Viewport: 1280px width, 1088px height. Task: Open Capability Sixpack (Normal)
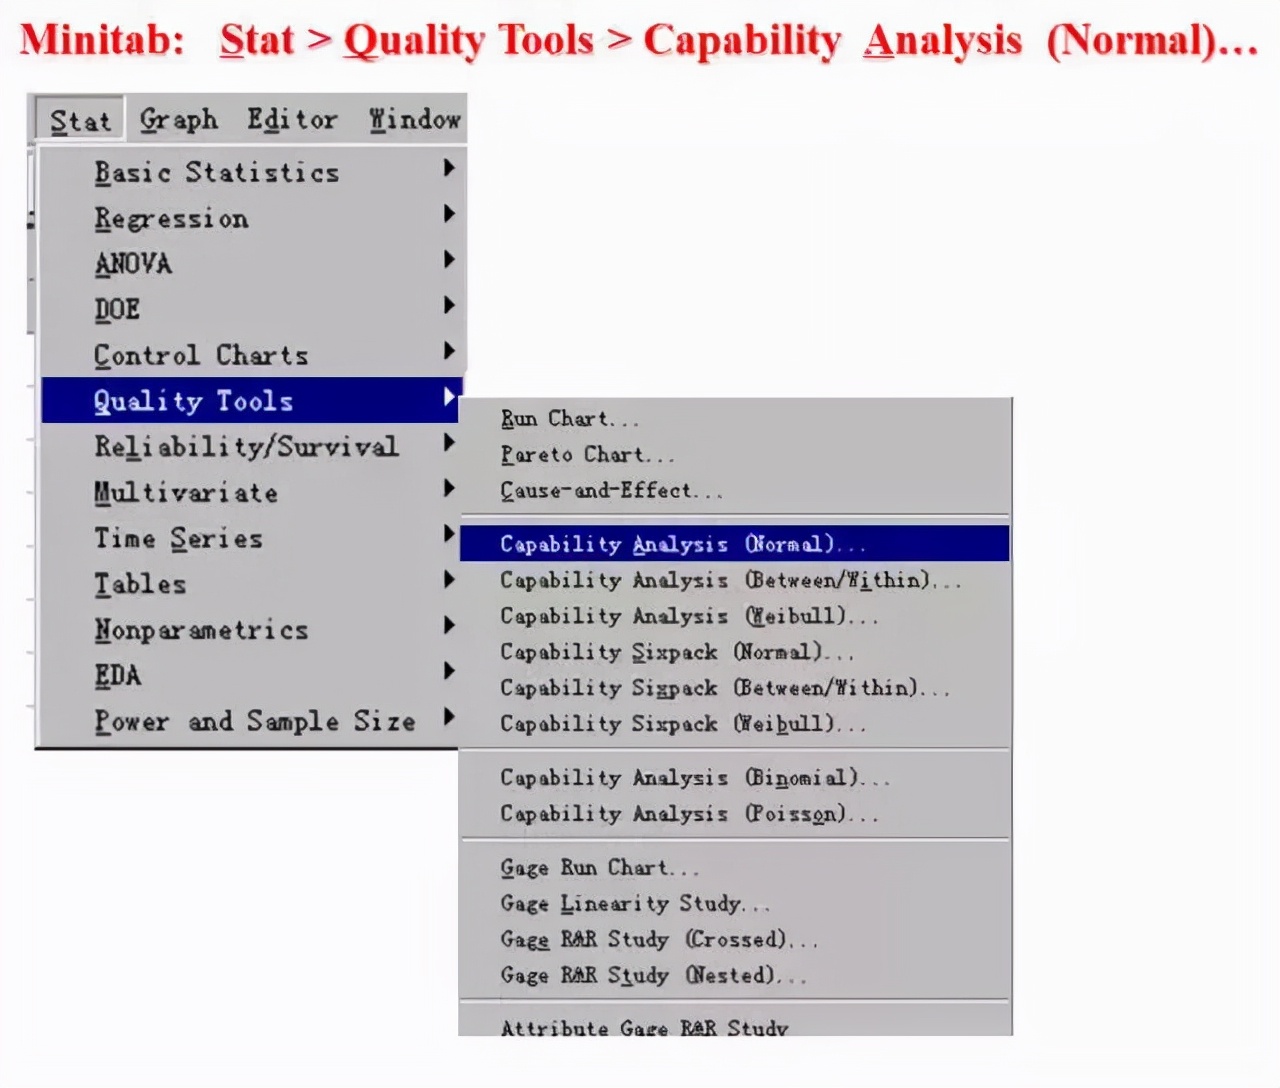735,652
